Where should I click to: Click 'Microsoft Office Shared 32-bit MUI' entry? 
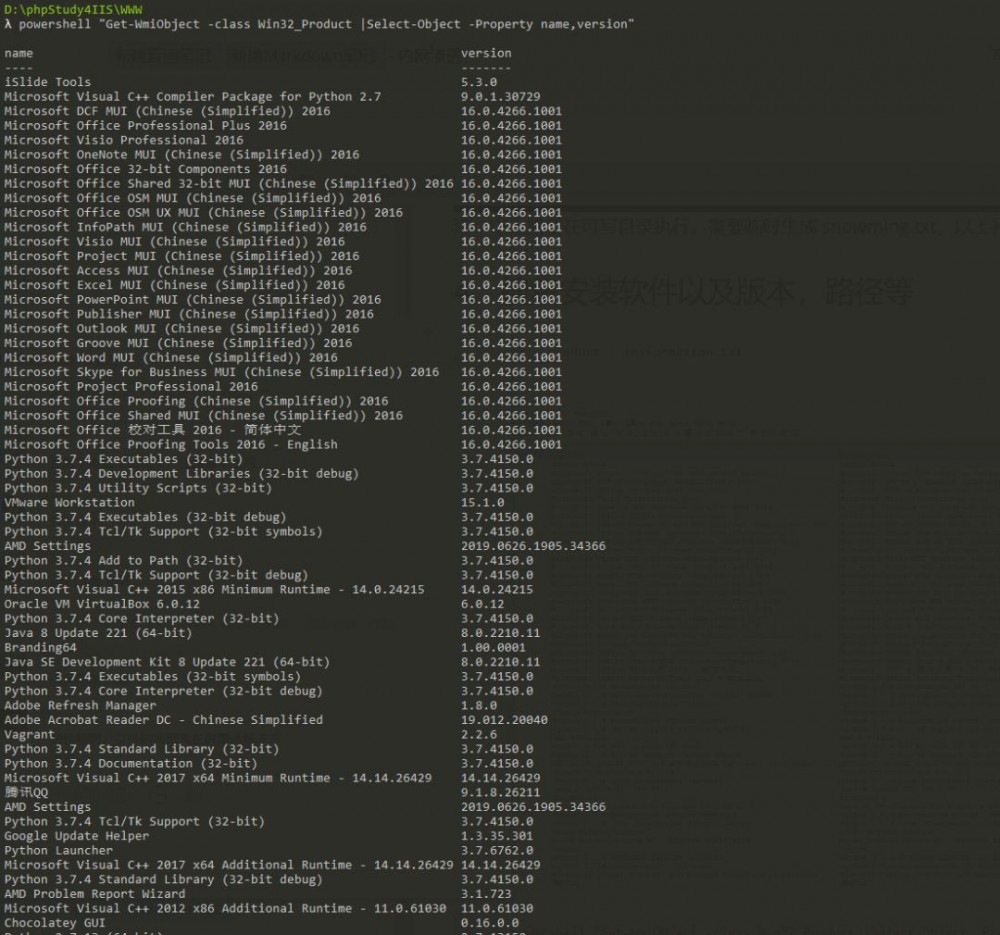[x=229, y=184]
